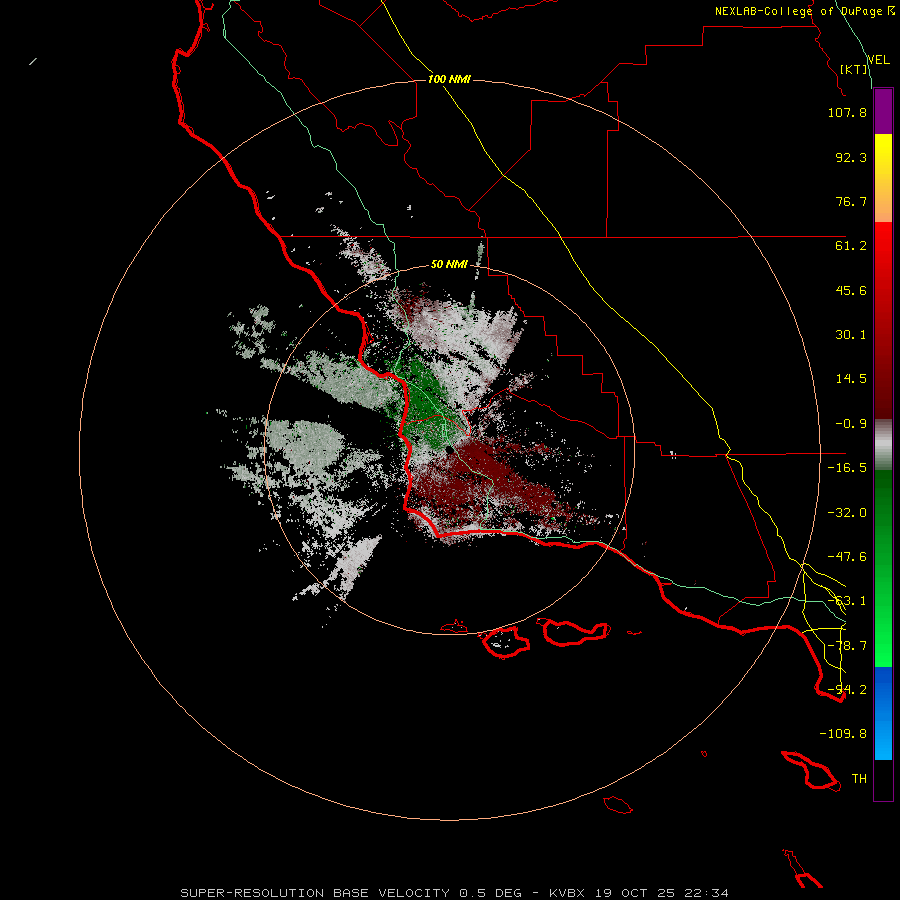Click the purple segment of the color bar

pos(883,111)
